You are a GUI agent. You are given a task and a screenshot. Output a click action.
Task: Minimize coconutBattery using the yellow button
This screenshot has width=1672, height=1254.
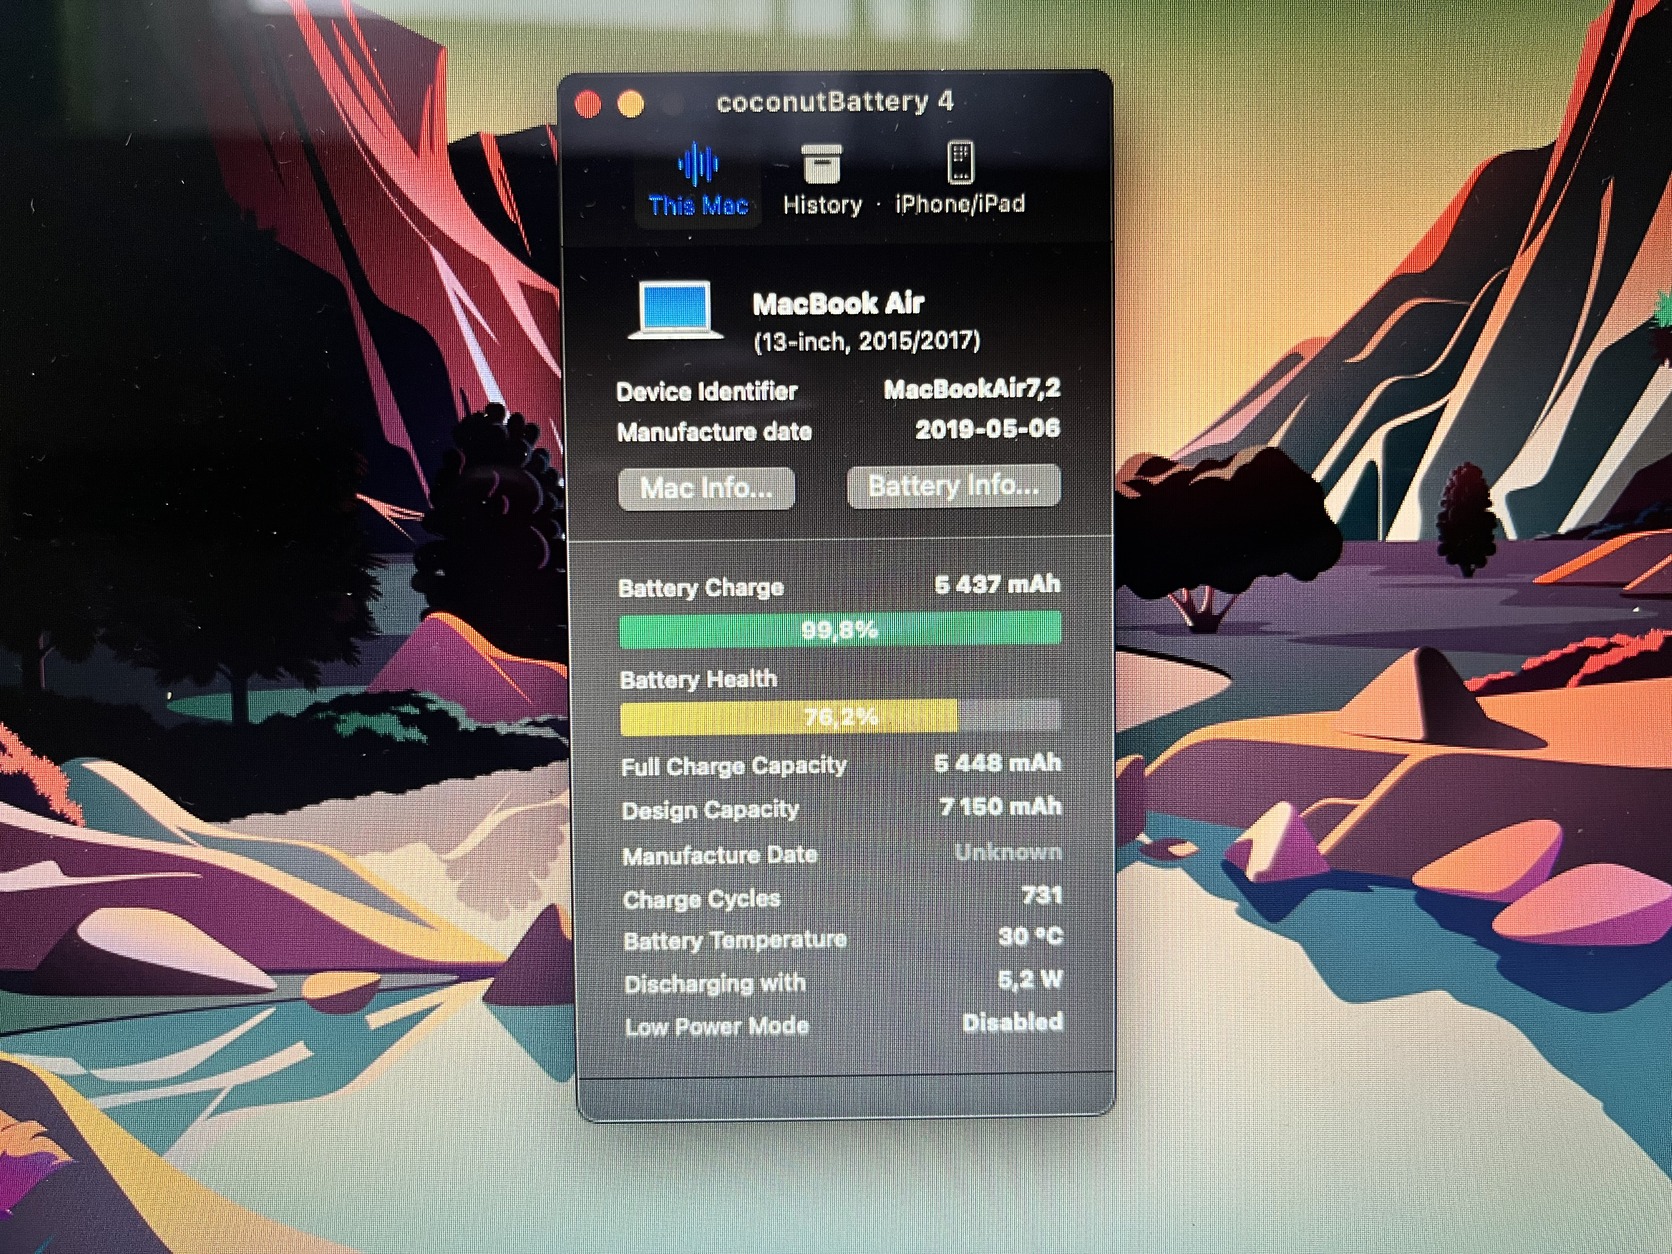click(x=631, y=103)
